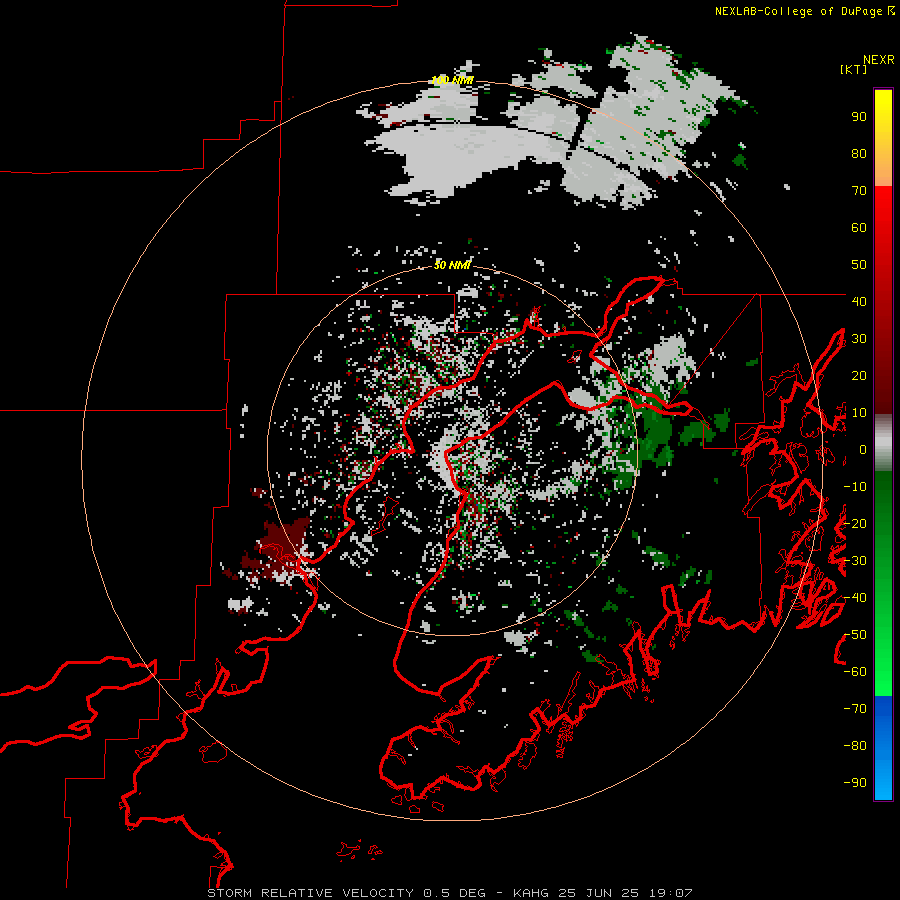Click the 70 value on velocity scale
900x900 pixels.
pos(859,191)
